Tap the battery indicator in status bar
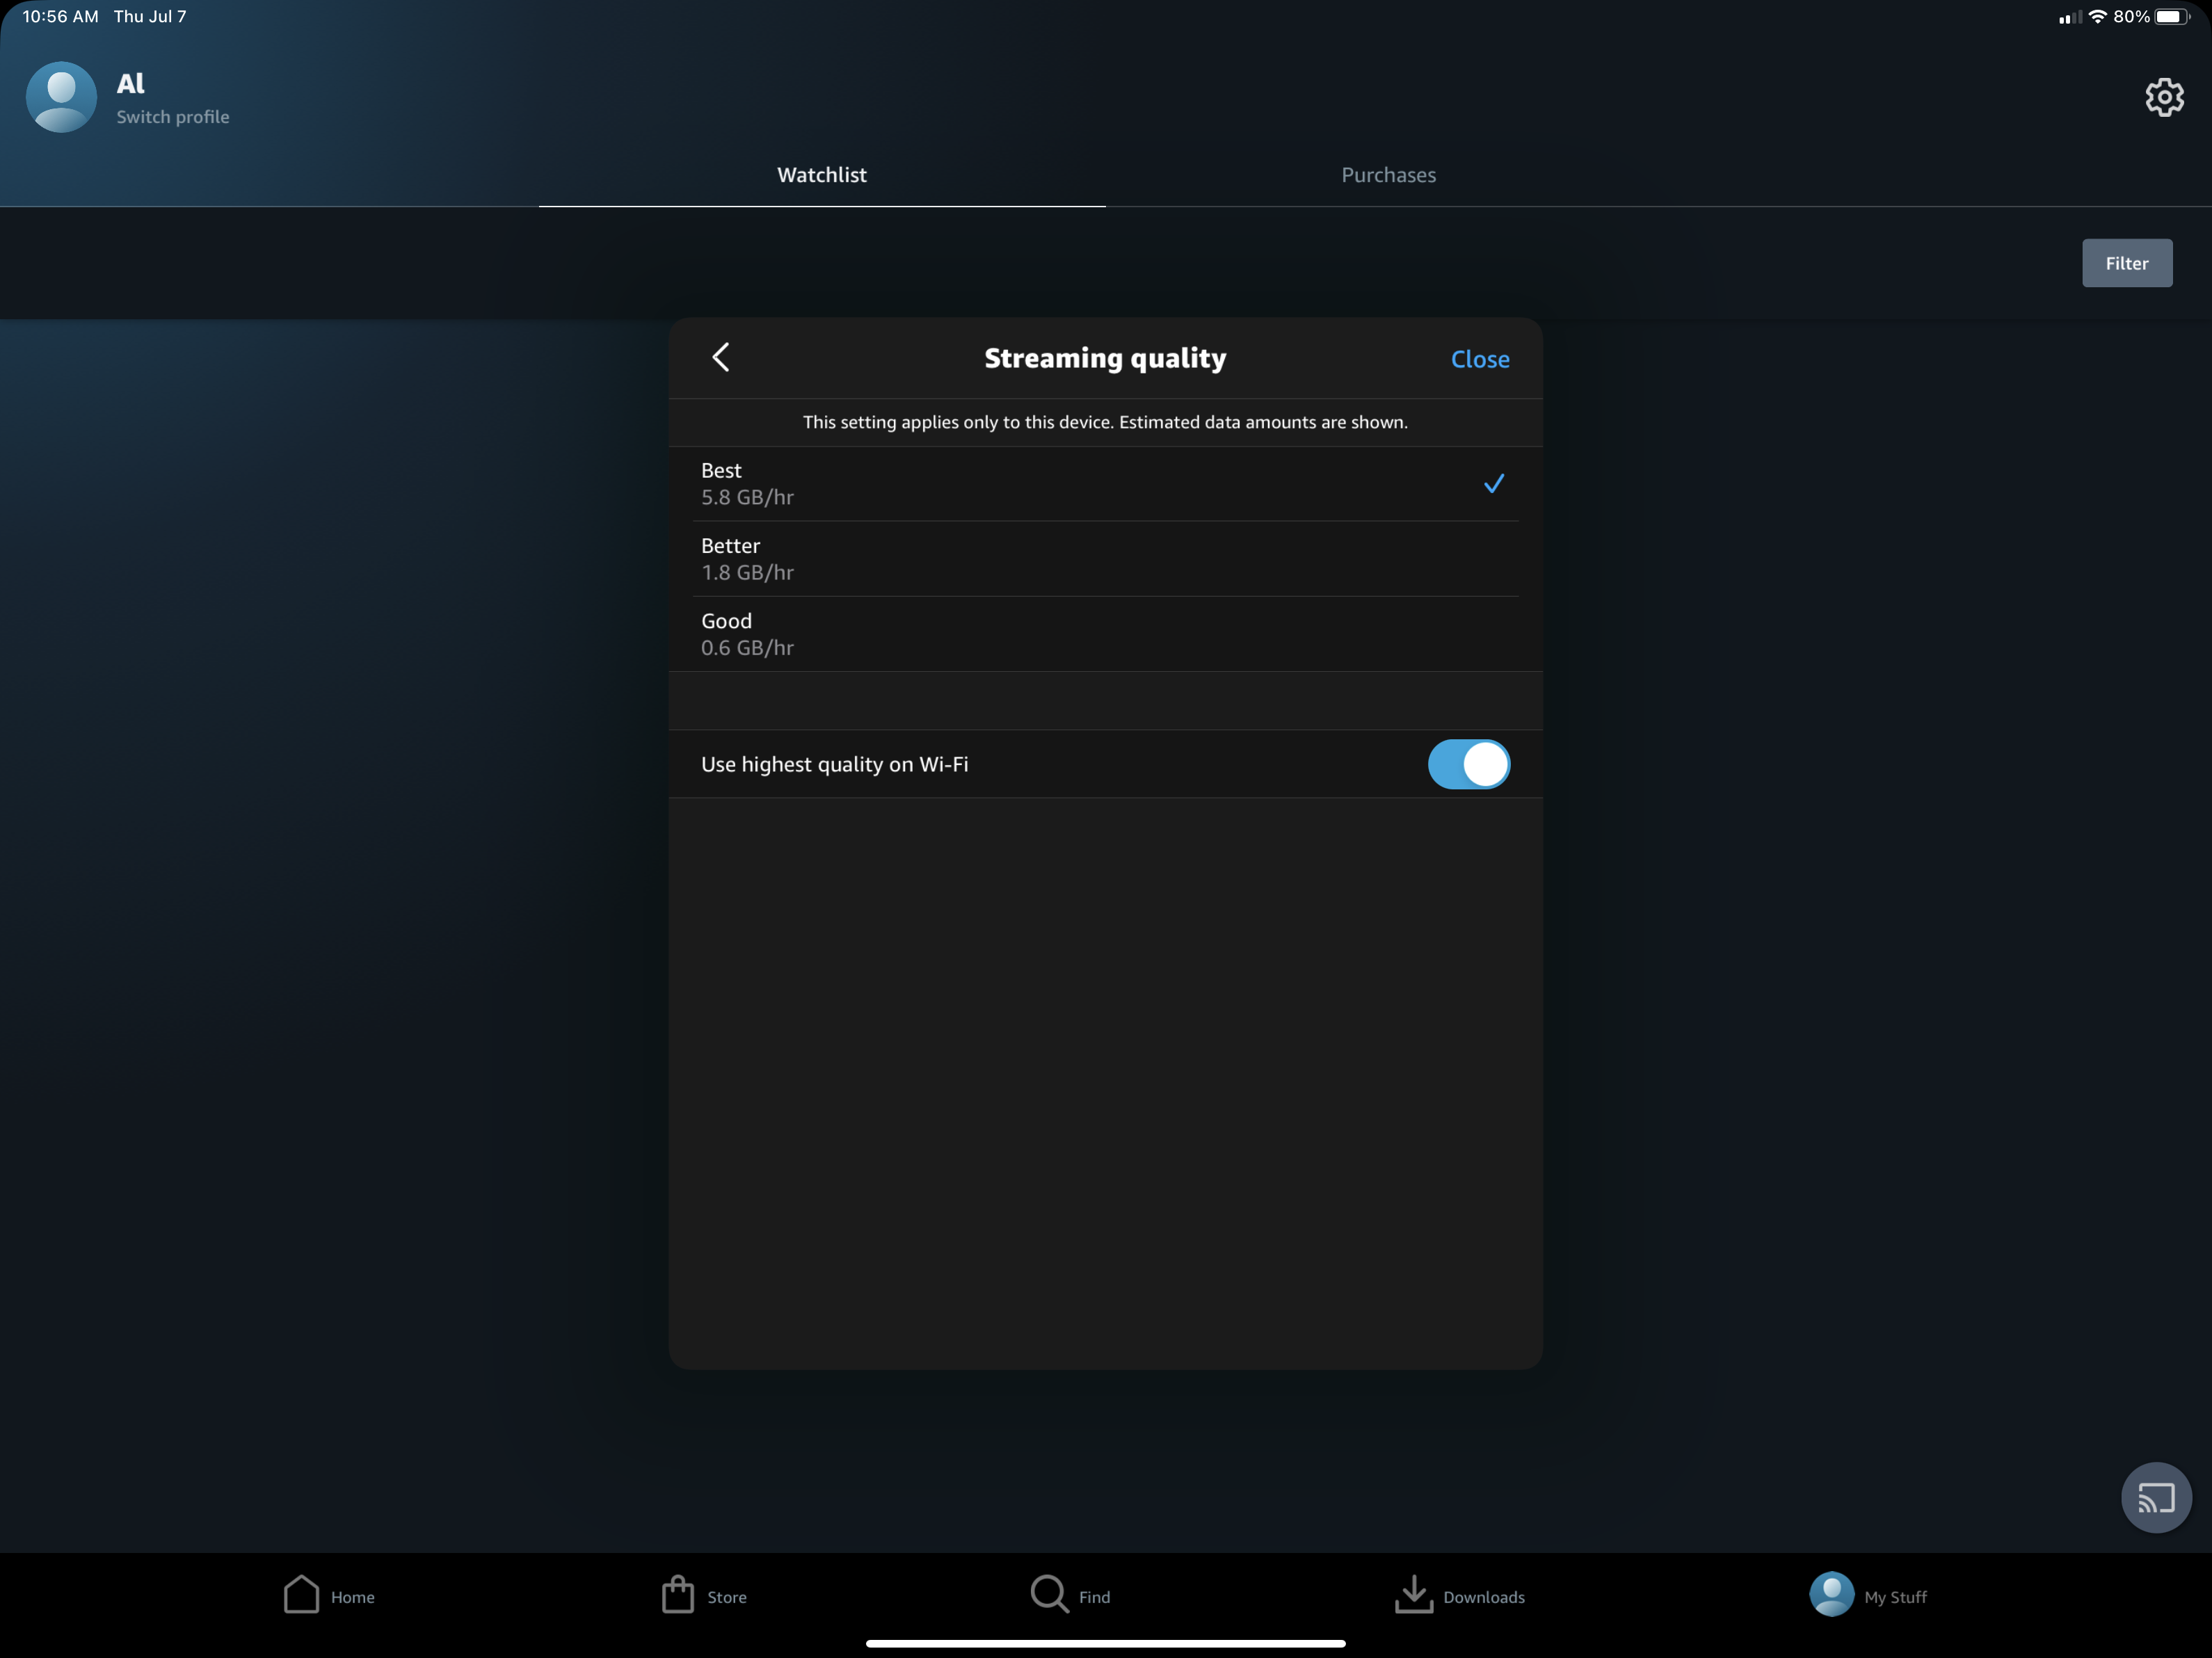2212x1658 pixels. click(2170, 17)
